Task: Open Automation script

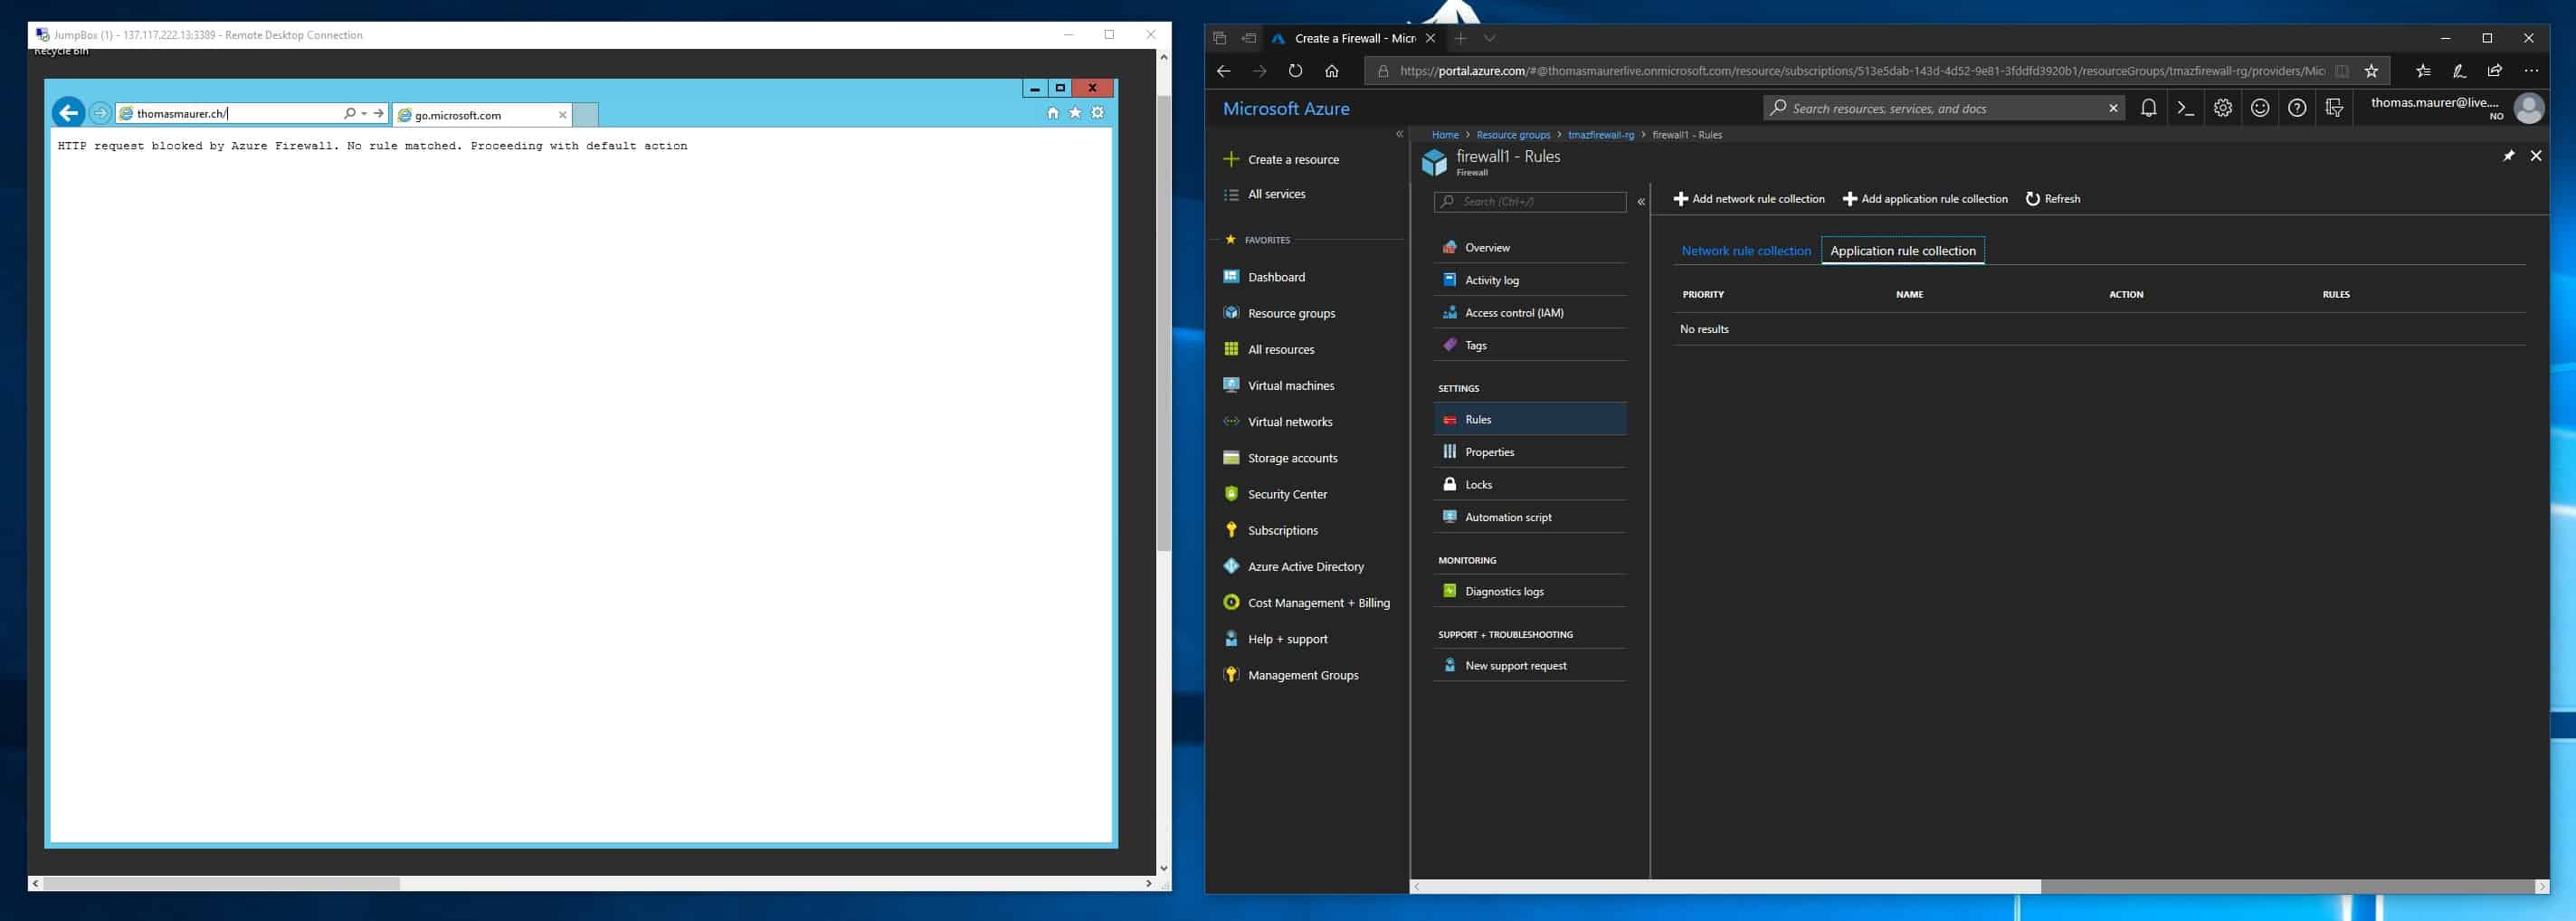Action: (1530, 517)
